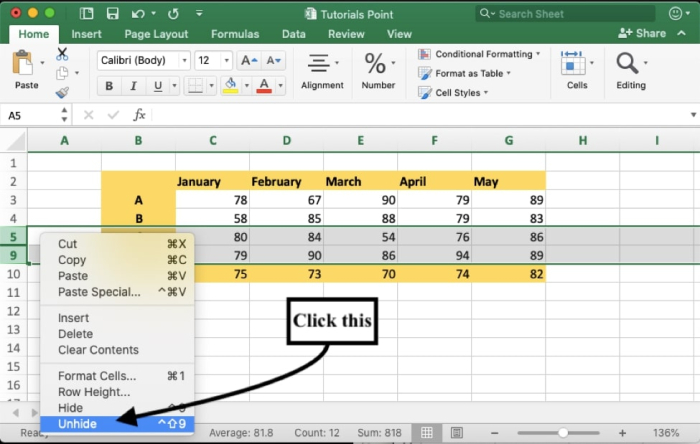The height and width of the screenshot is (444, 700).
Task: Apply the yellow fill color bucket
Action: coord(230,86)
